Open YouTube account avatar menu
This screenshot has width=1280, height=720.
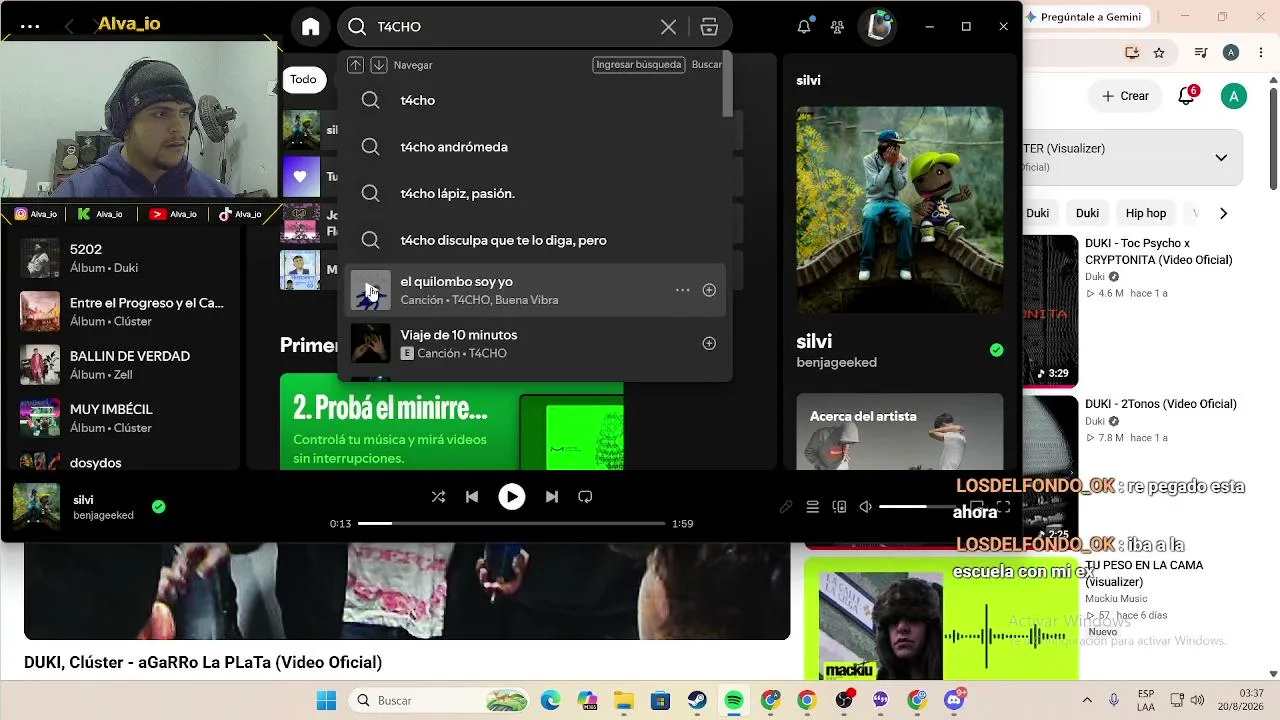click(x=1234, y=96)
